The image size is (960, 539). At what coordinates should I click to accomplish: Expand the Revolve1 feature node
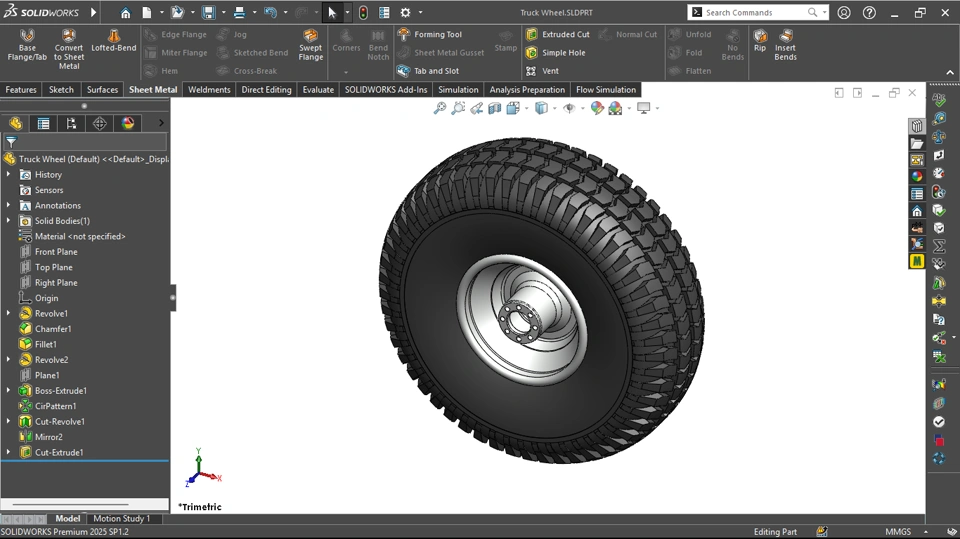(9, 314)
